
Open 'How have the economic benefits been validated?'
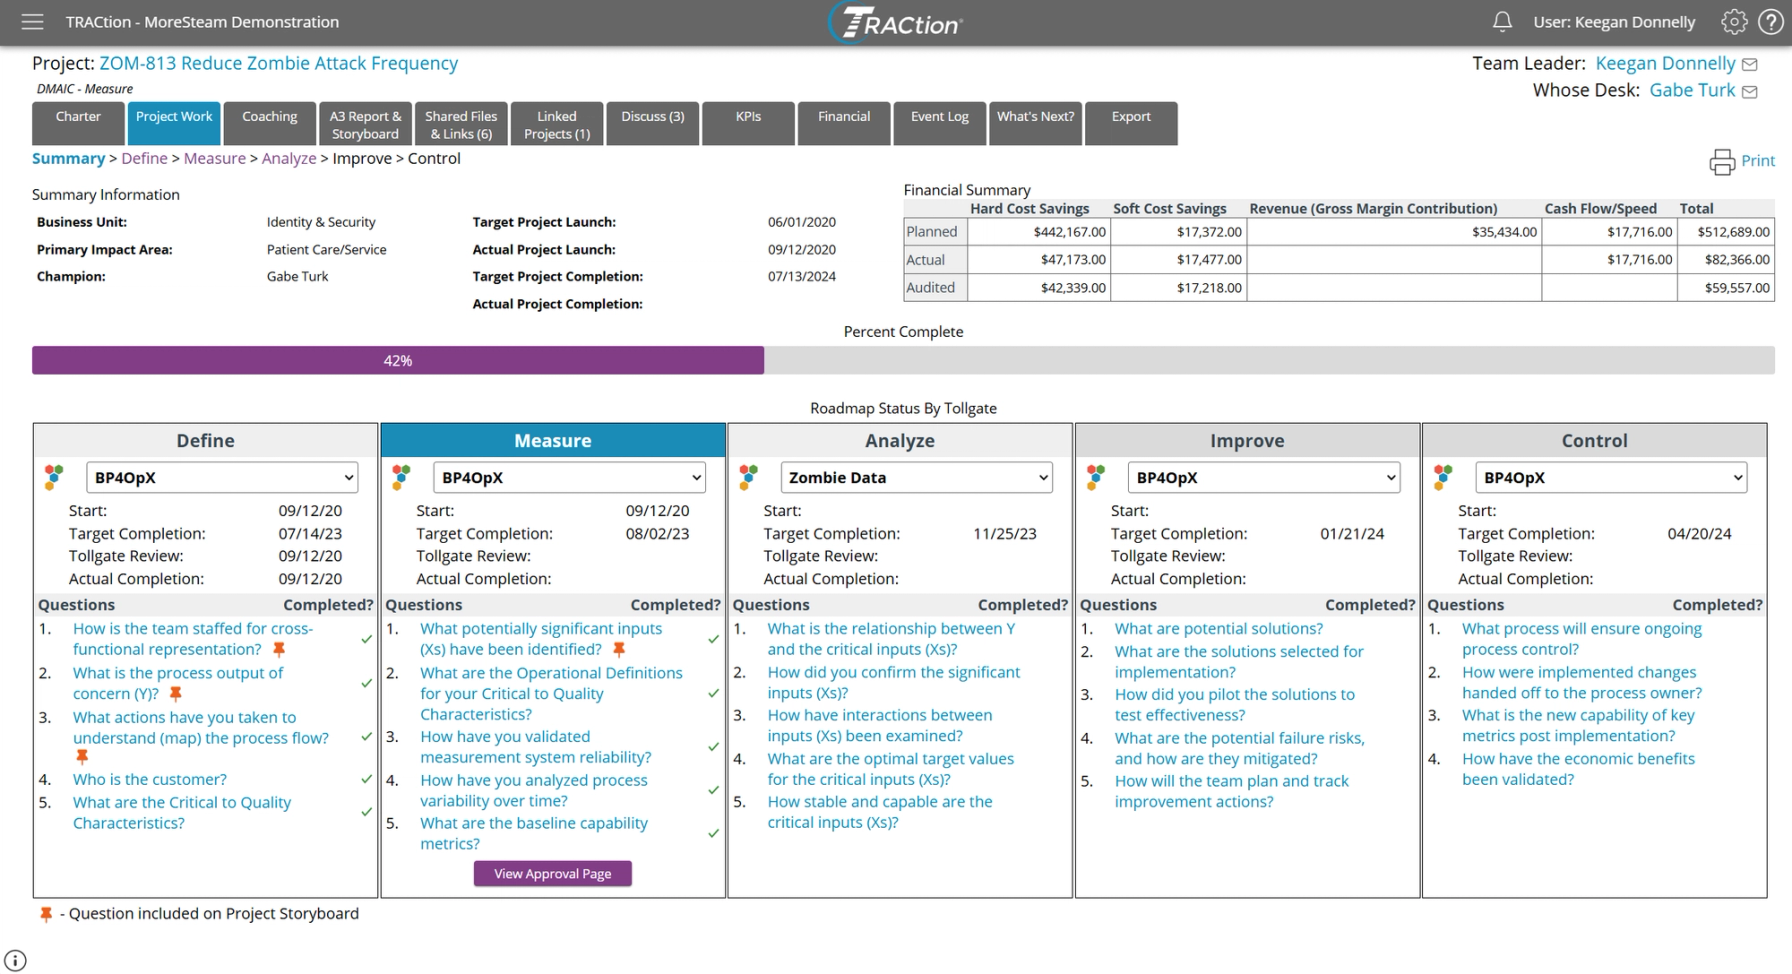(1578, 769)
